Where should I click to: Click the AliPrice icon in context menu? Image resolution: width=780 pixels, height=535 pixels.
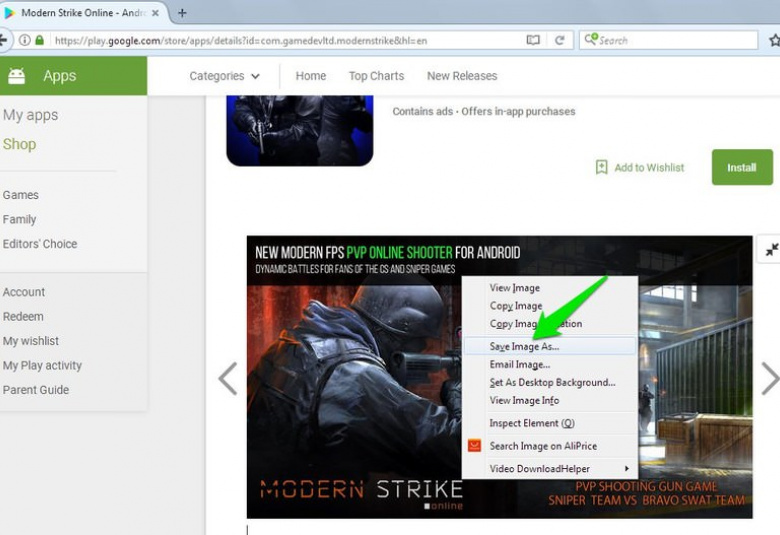[x=475, y=445]
